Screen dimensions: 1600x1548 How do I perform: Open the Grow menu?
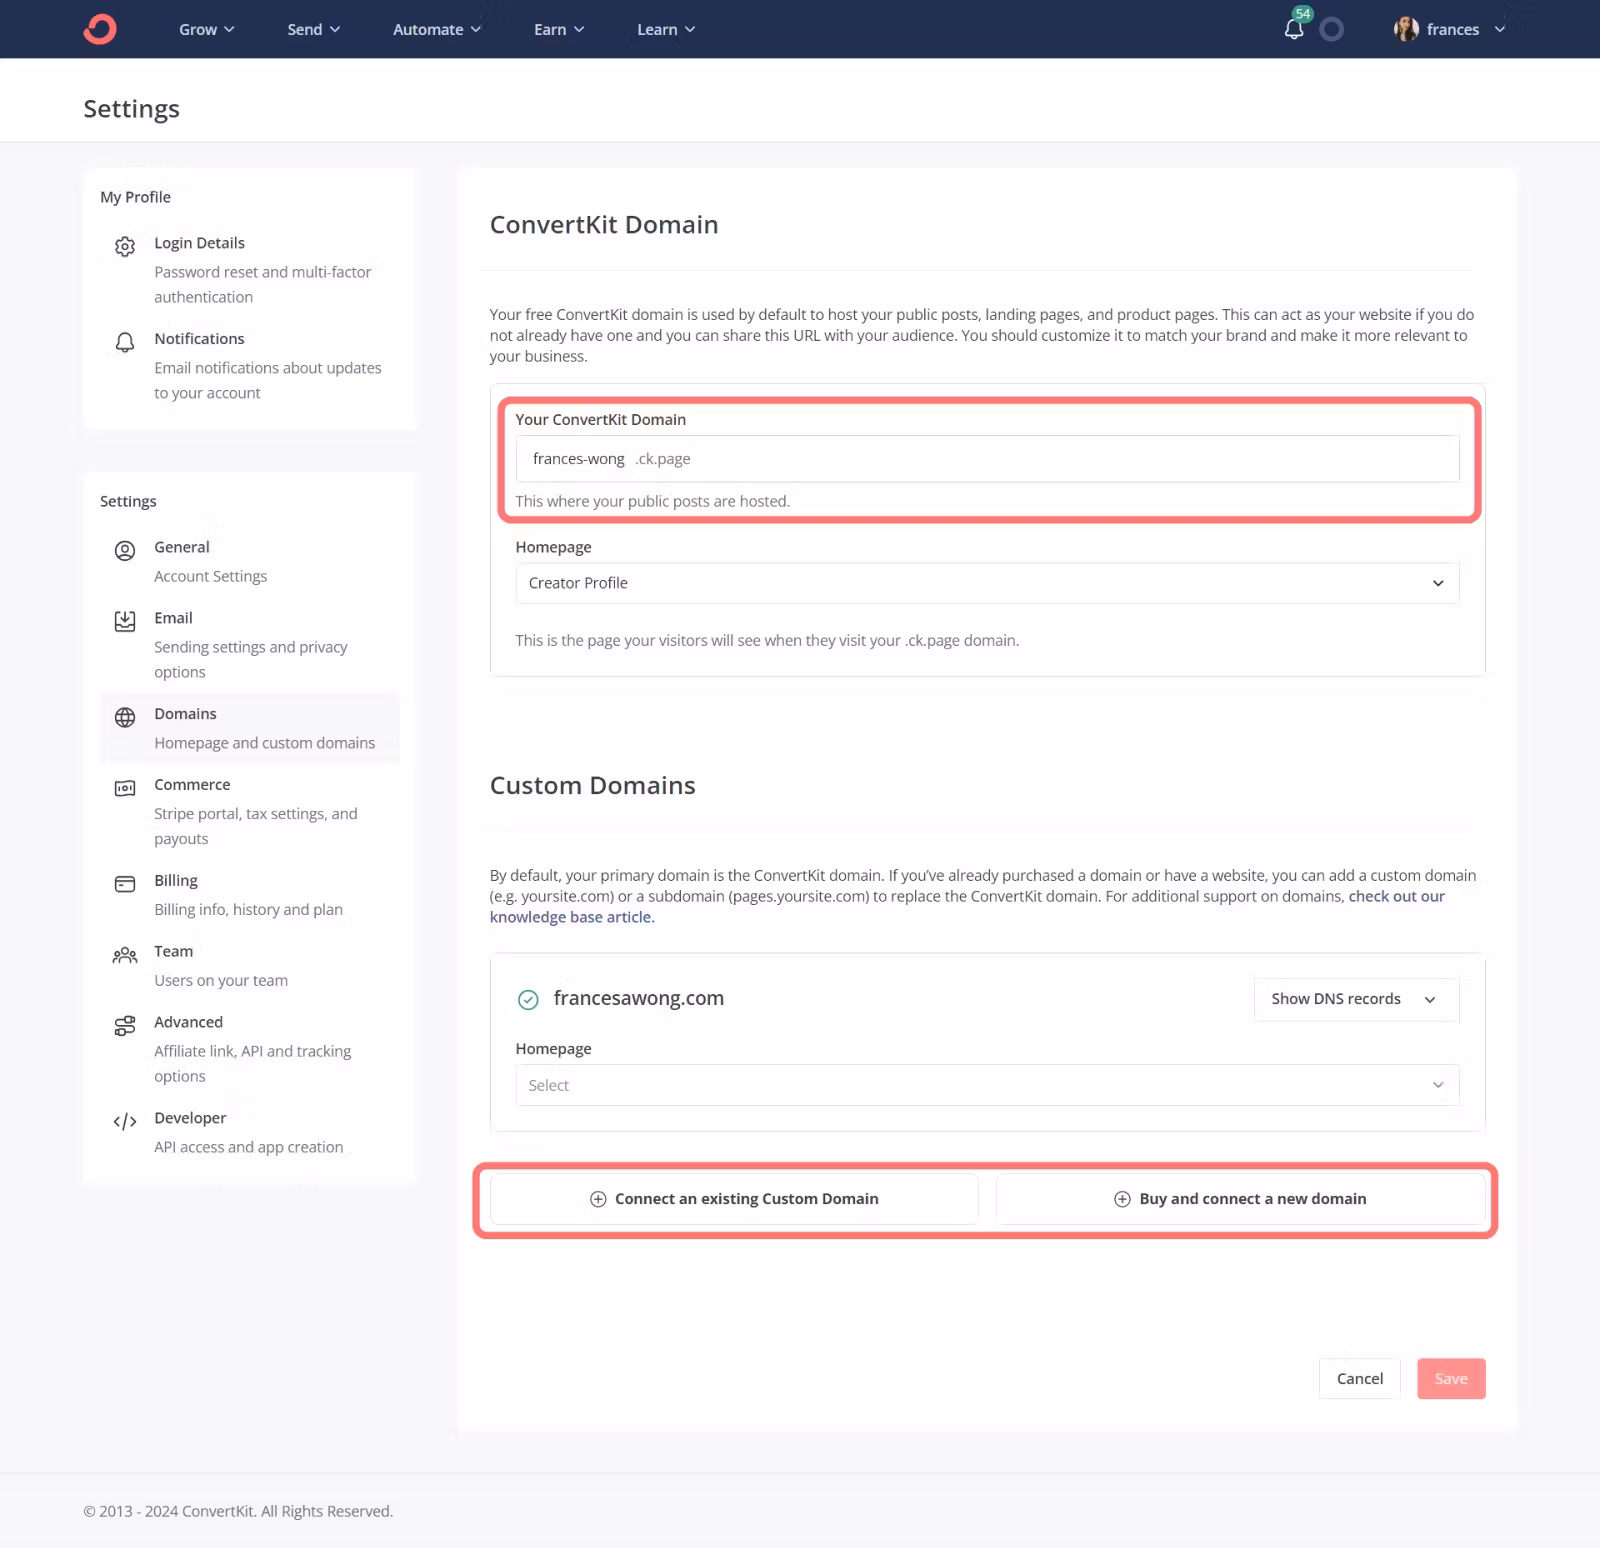click(207, 29)
